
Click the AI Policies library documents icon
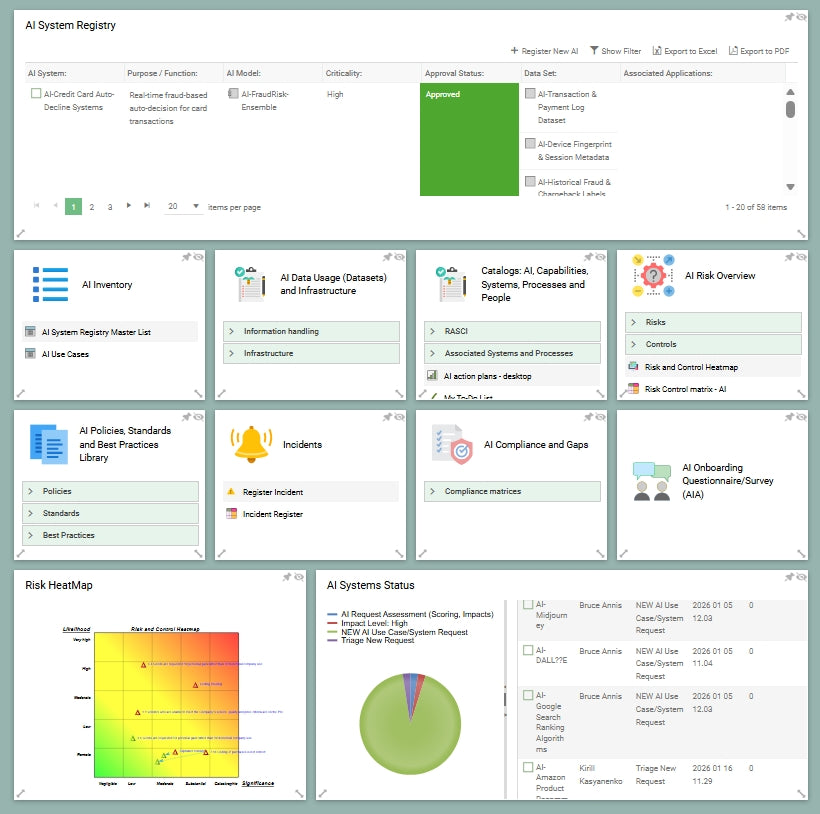pos(48,444)
